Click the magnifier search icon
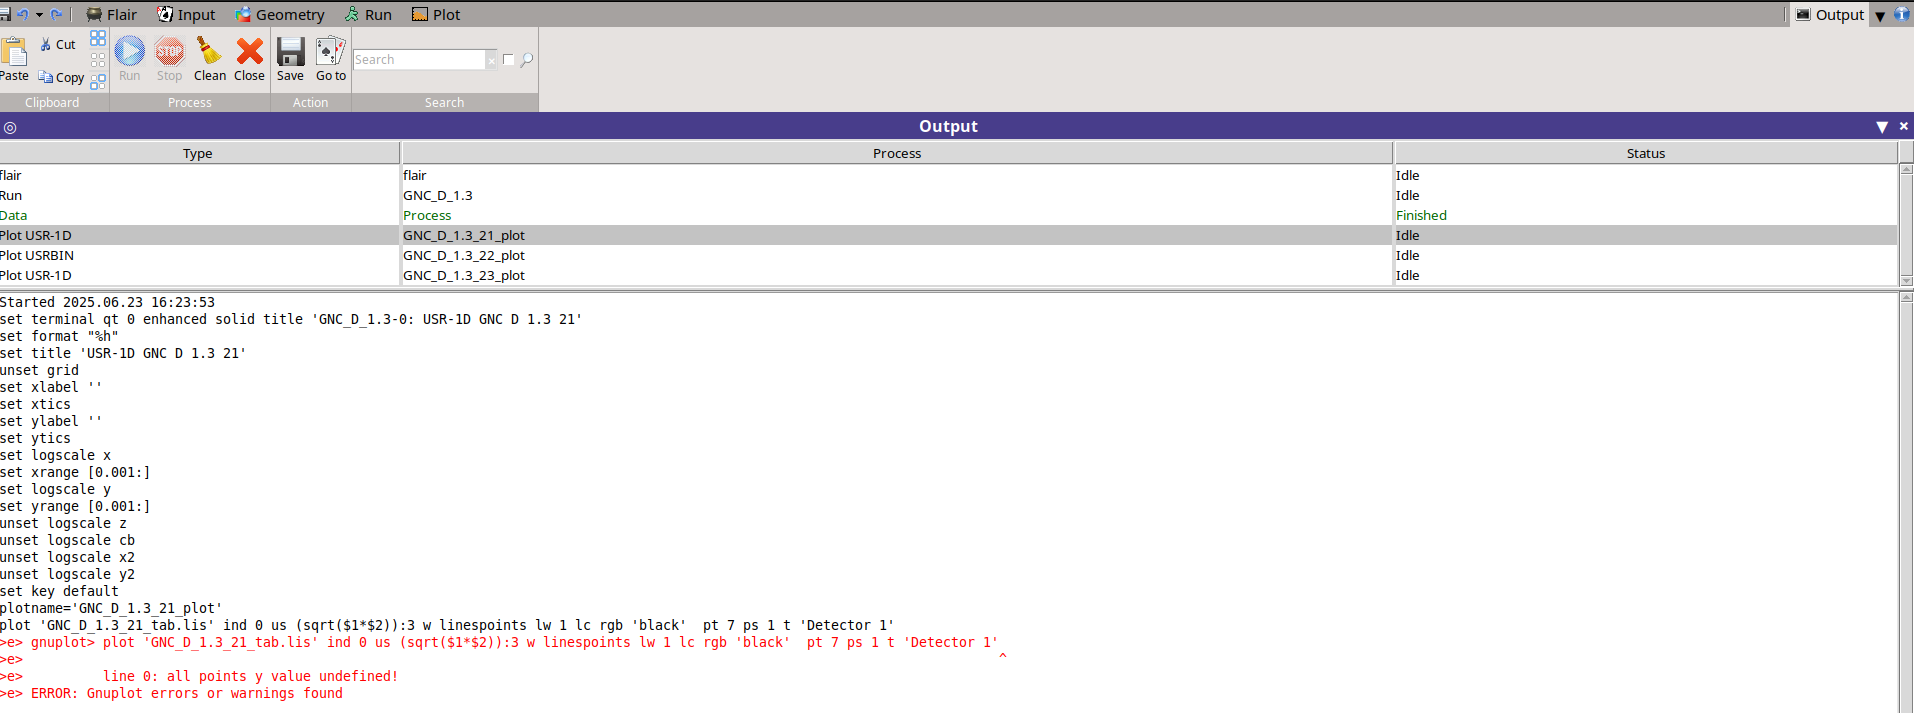 [527, 60]
